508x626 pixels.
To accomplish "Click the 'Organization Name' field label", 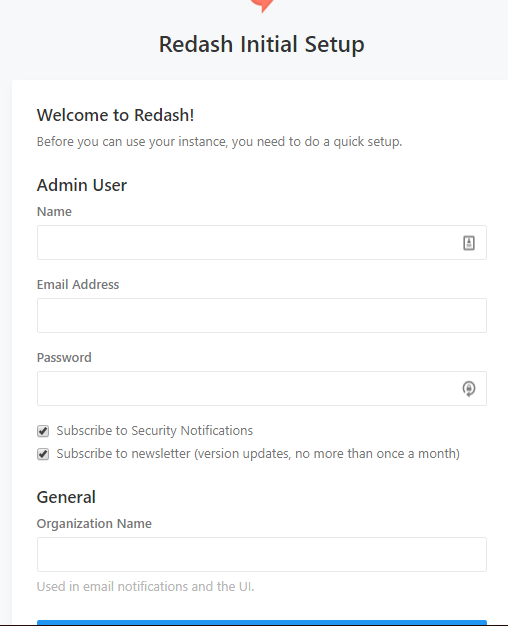I will click(94, 524).
